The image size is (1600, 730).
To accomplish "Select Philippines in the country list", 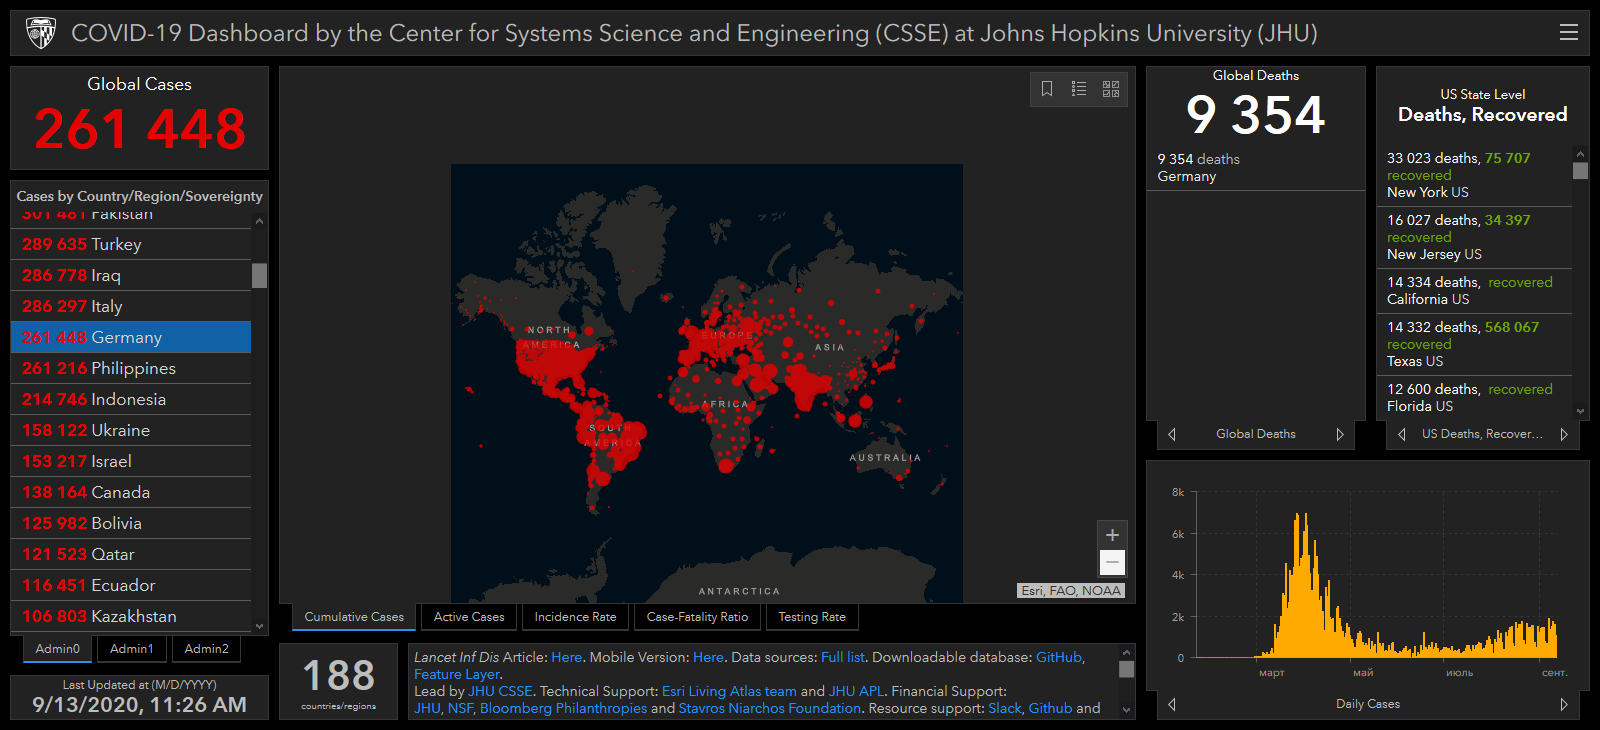I will click(x=131, y=368).
